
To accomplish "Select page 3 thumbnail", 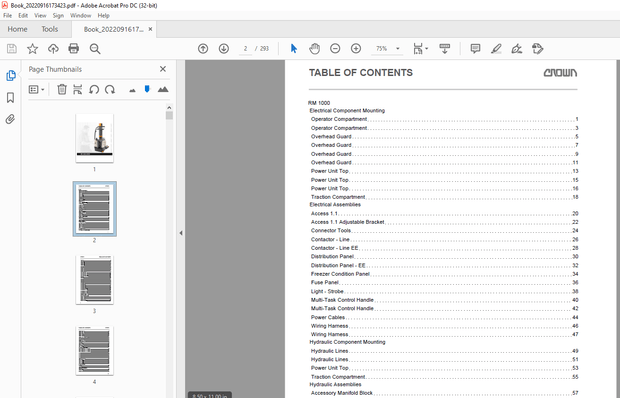I will click(95, 279).
